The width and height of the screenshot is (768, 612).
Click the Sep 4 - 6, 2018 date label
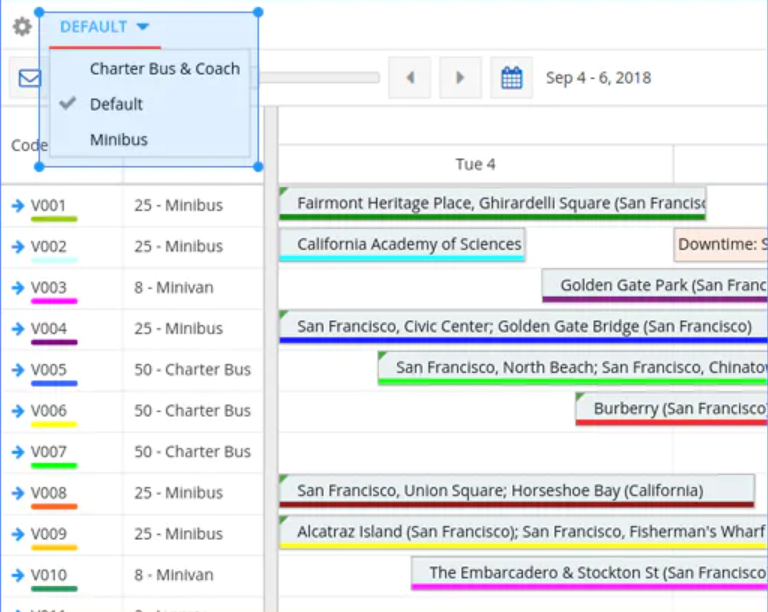pyautogui.click(x=599, y=77)
